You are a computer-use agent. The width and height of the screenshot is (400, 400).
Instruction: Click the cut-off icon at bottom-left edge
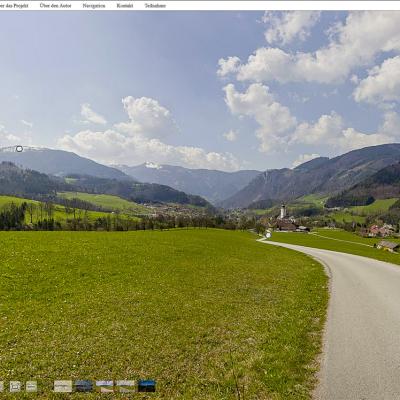[x=1, y=386]
